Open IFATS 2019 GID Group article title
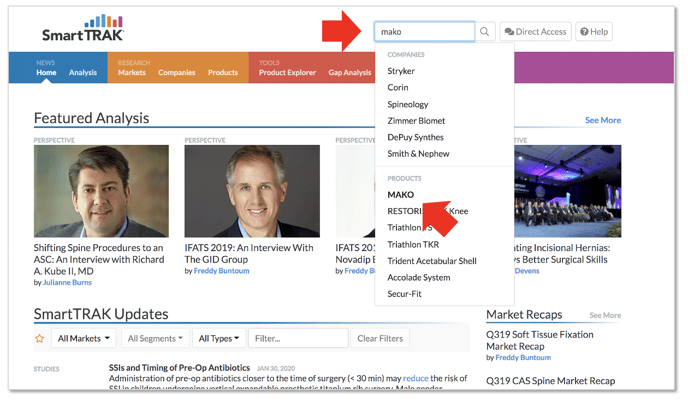The height and width of the screenshot is (402, 688). 249,253
